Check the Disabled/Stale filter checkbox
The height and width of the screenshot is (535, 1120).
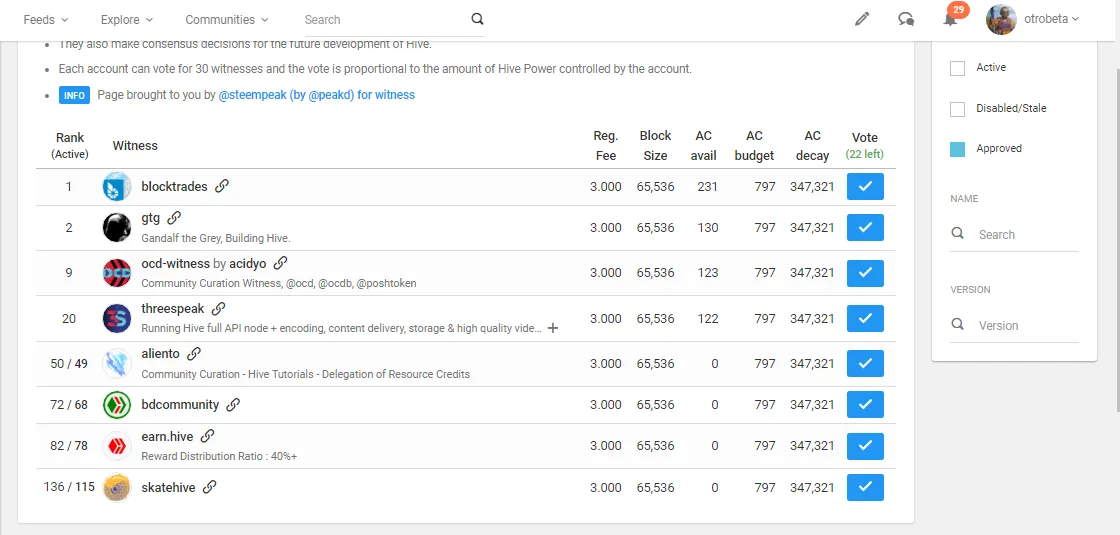[957, 109]
